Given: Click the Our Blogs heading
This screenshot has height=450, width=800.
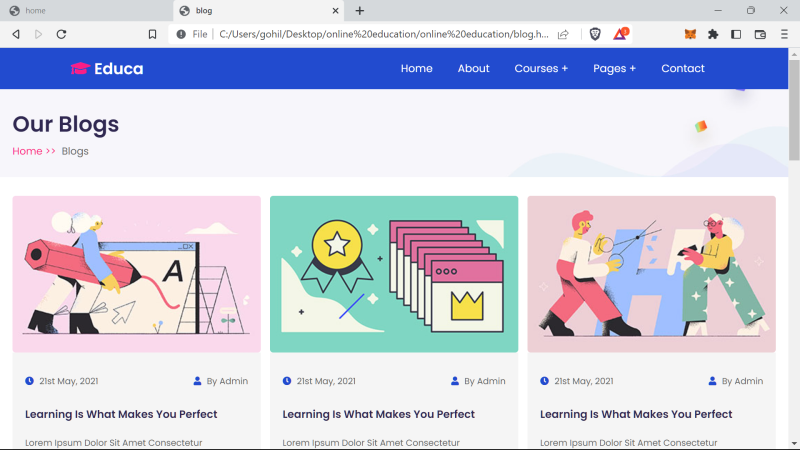Looking at the screenshot, I should click(66, 124).
